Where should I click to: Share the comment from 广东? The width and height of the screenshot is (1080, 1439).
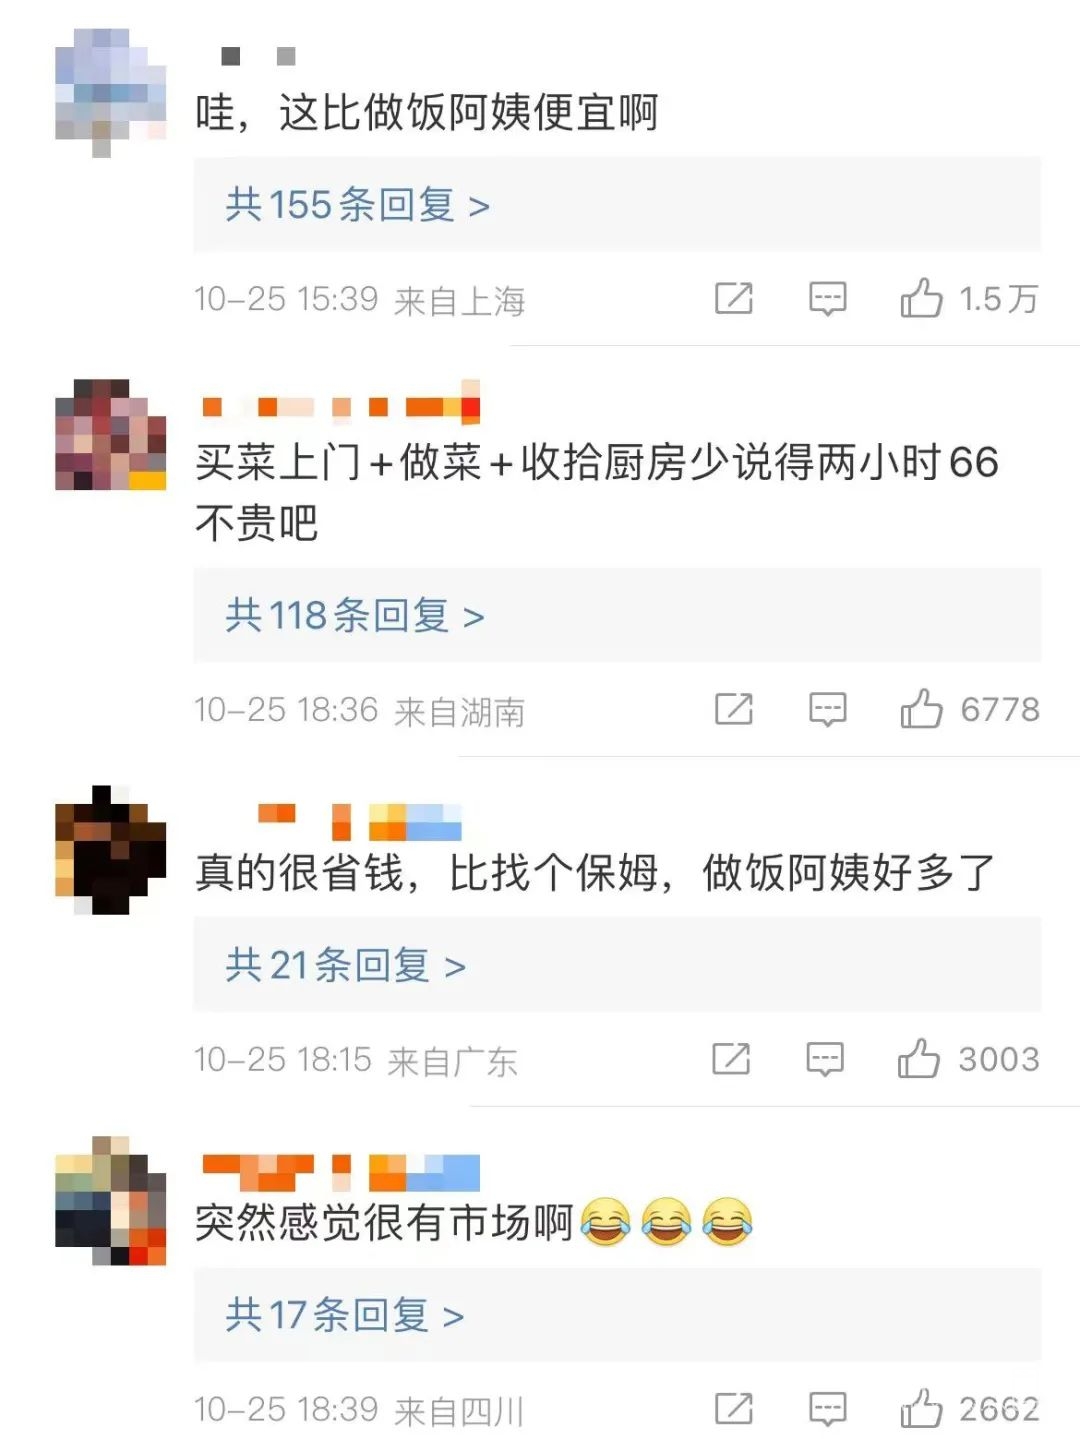point(731,1058)
